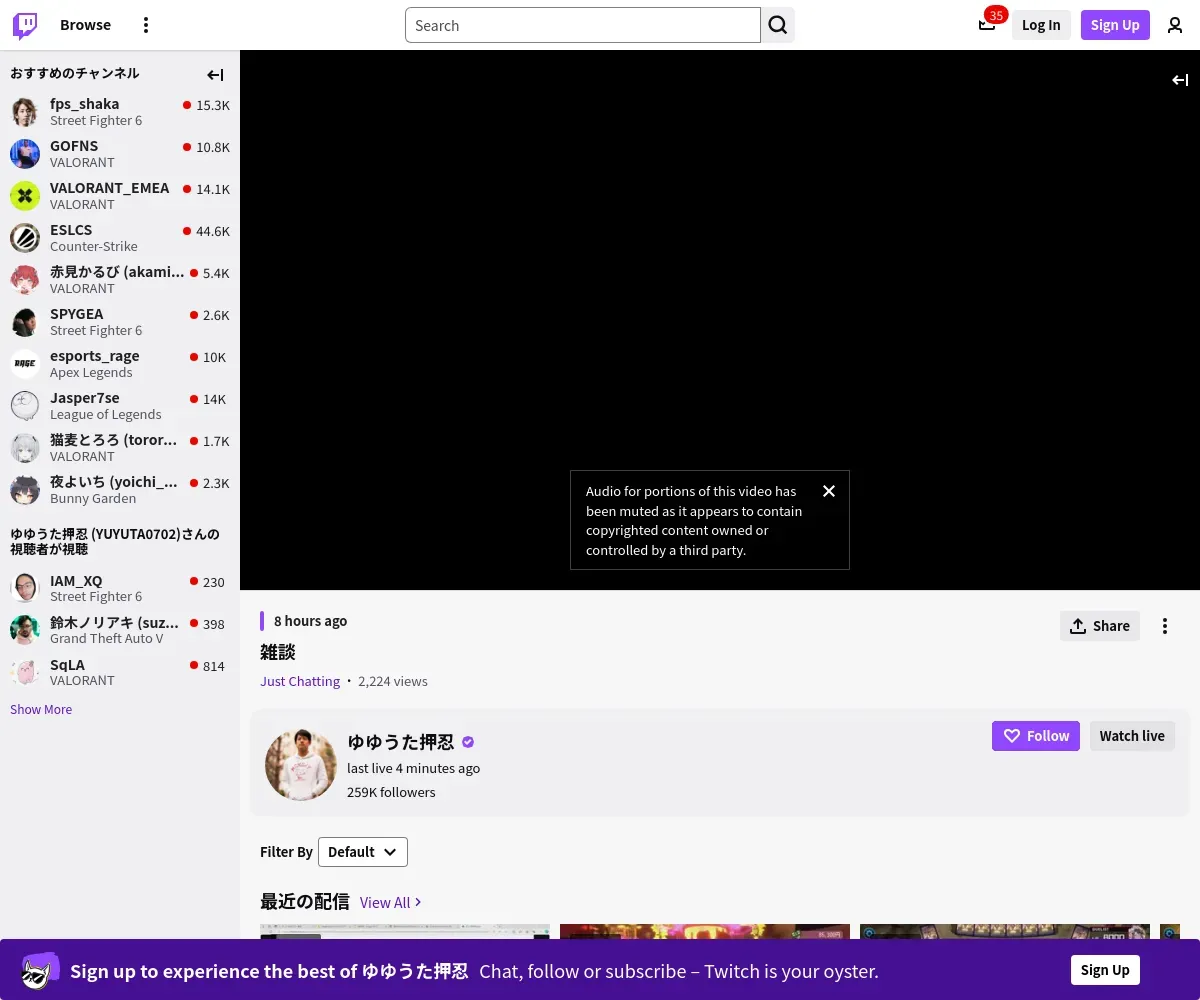The image size is (1200, 1000).
Task: Click the Jasper7se channel avatar
Action: click(25, 406)
